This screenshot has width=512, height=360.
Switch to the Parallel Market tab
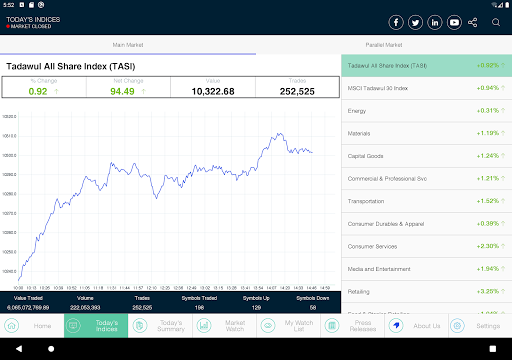click(384, 45)
